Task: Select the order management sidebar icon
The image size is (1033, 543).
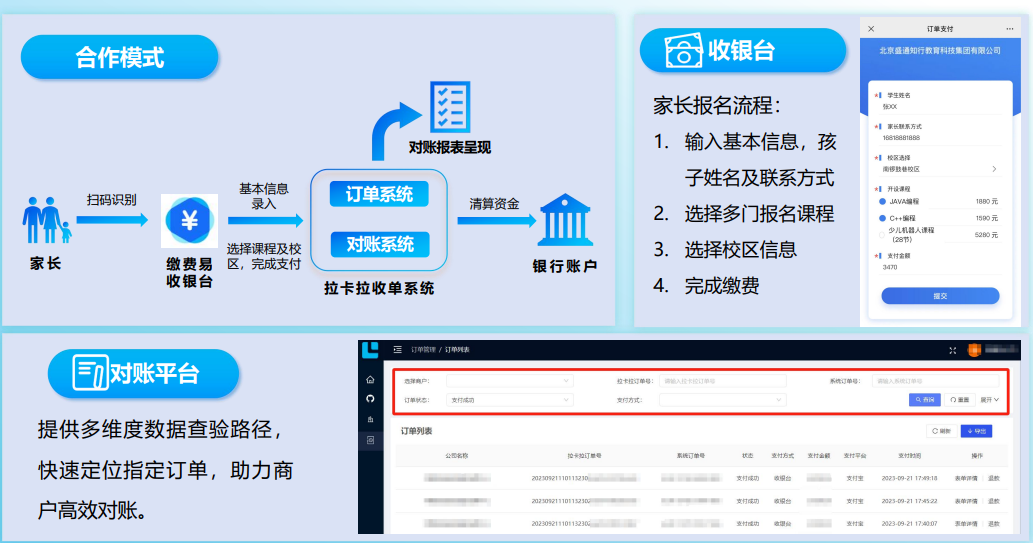Action: [x=370, y=440]
